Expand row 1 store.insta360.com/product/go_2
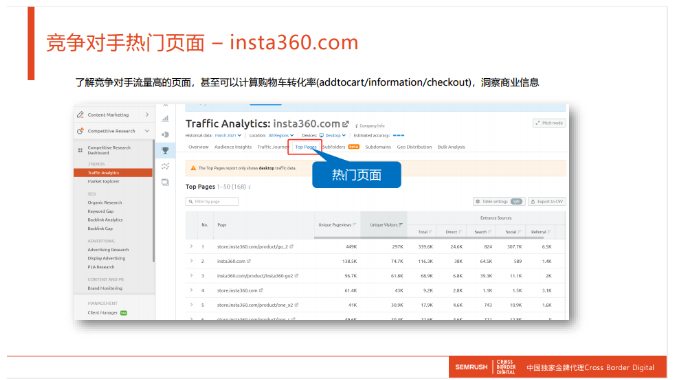Image resolution: width=677 pixels, height=380 pixels. point(191,247)
